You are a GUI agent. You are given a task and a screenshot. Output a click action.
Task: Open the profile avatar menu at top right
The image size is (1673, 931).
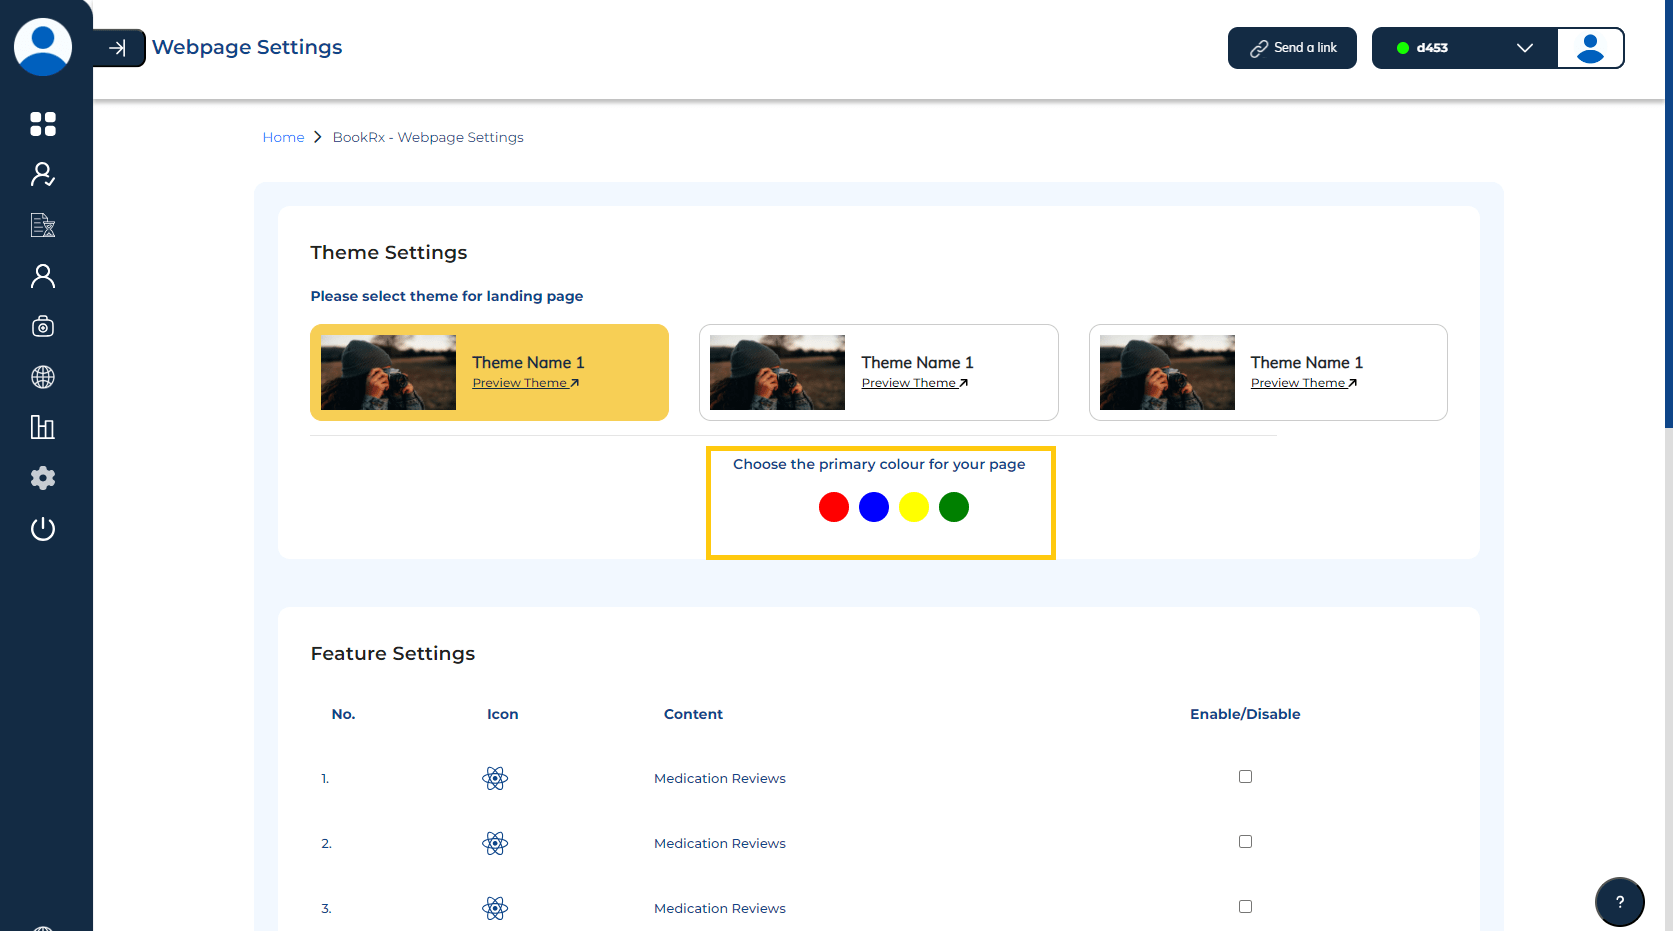[1590, 48]
